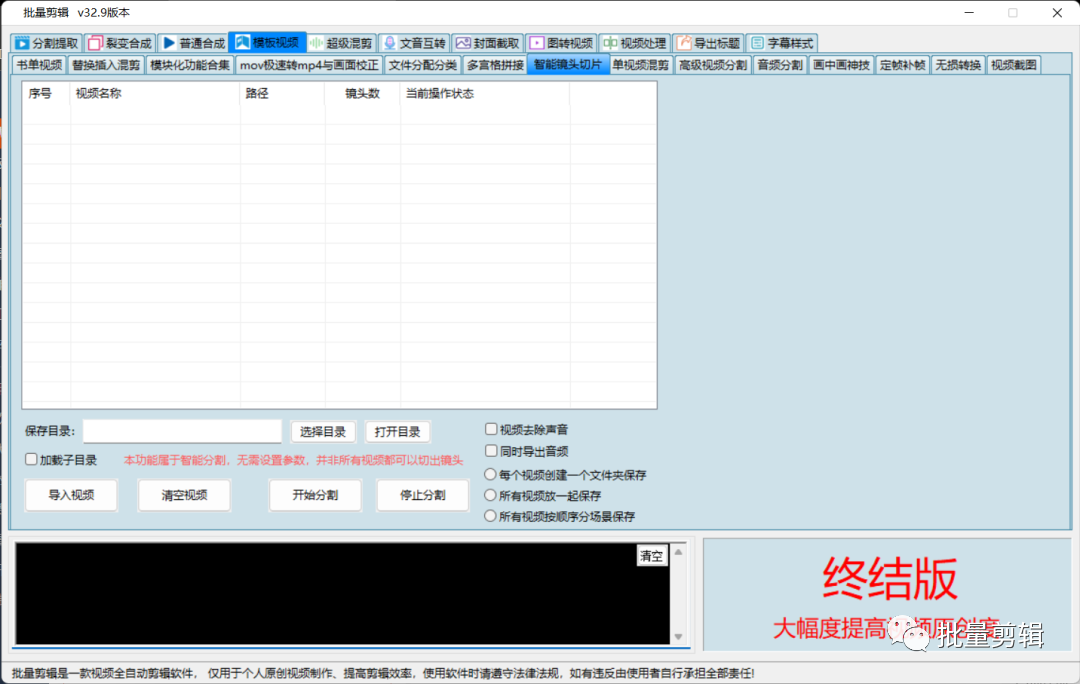This screenshot has width=1080, height=684.
Task: Tick the 同时导出音频 checkbox
Action: click(x=491, y=452)
